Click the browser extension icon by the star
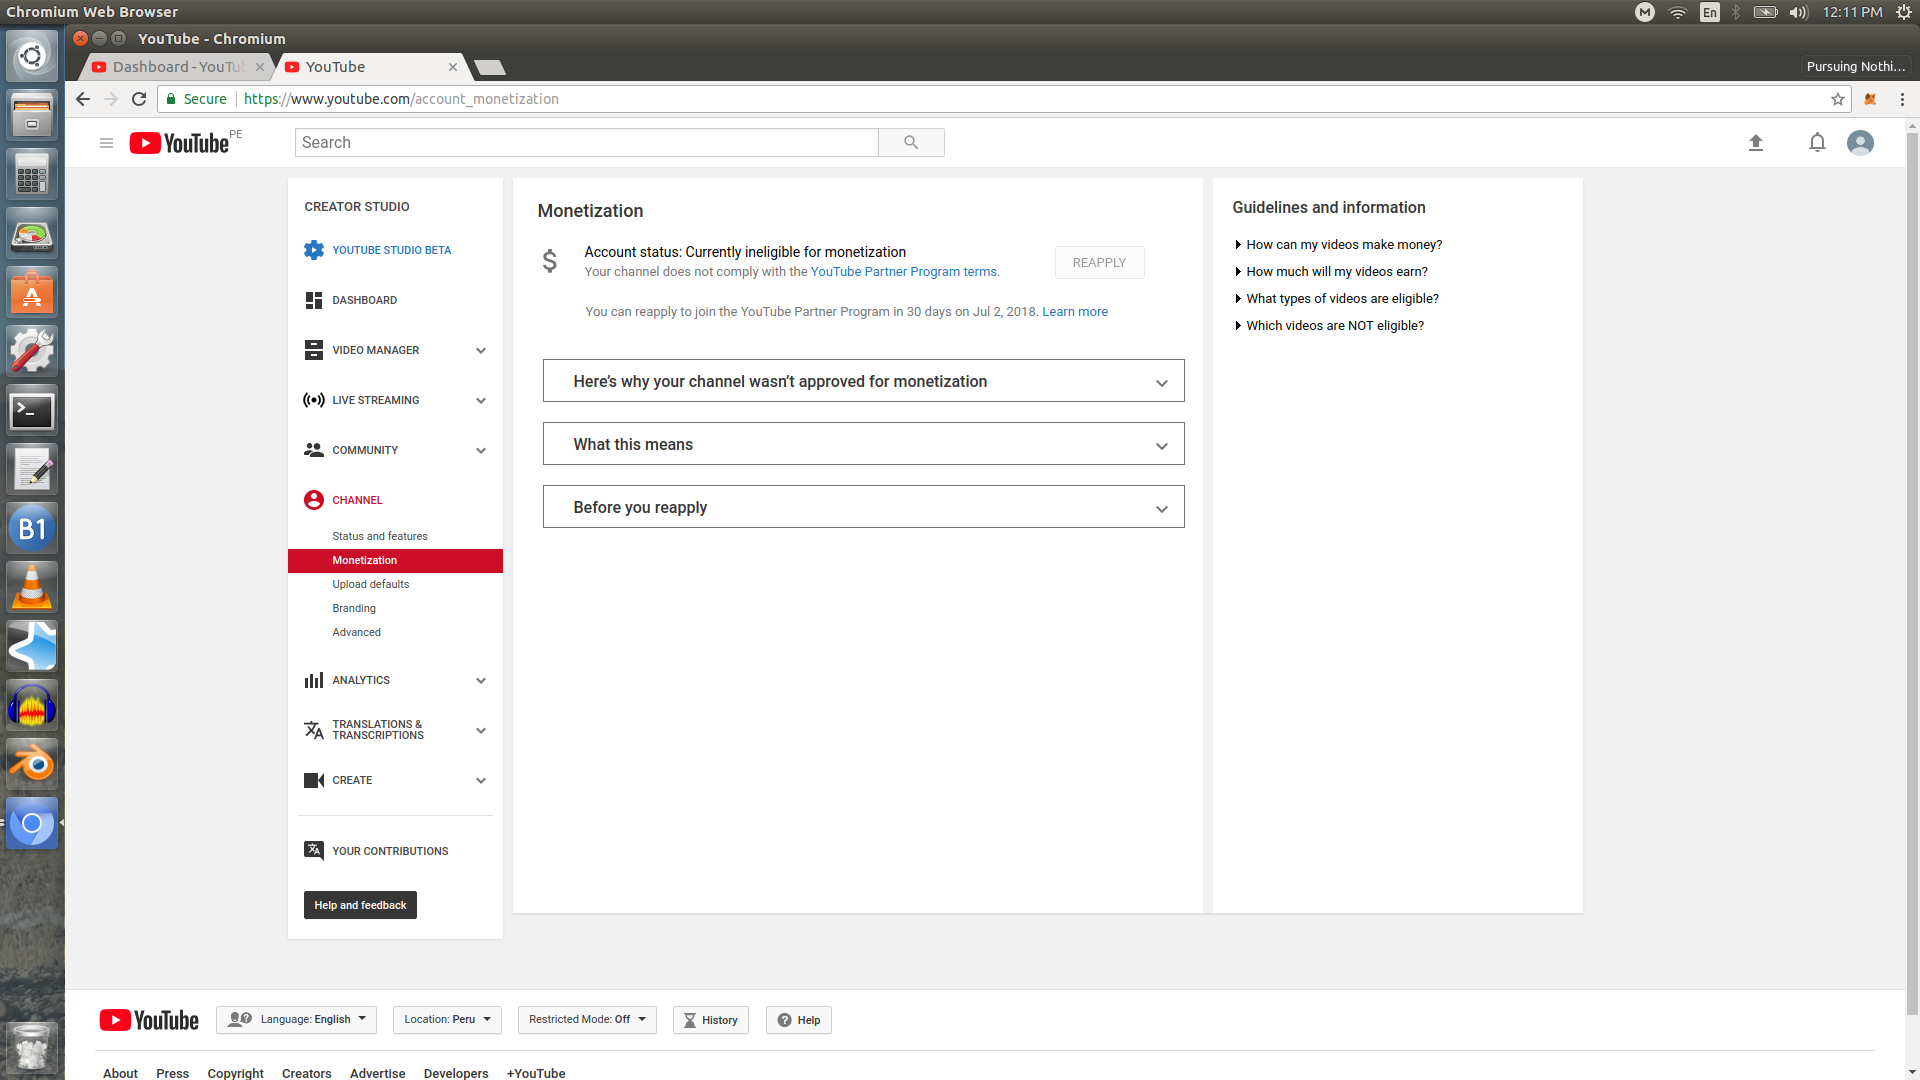 (1870, 99)
